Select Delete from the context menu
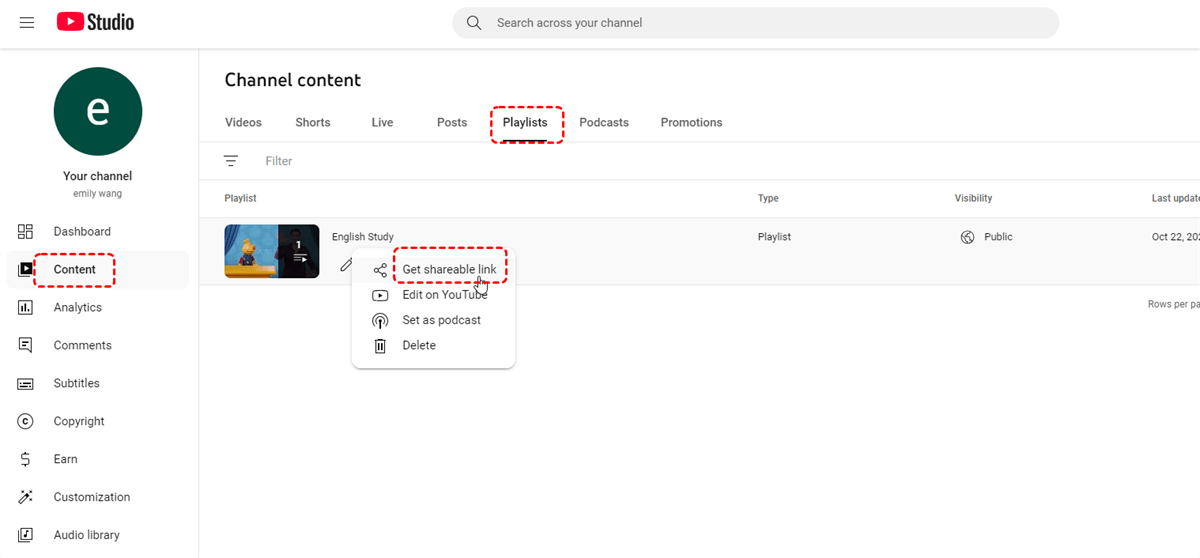Image resolution: width=1200 pixels, height=558 pixels. (x=419, y=346)
